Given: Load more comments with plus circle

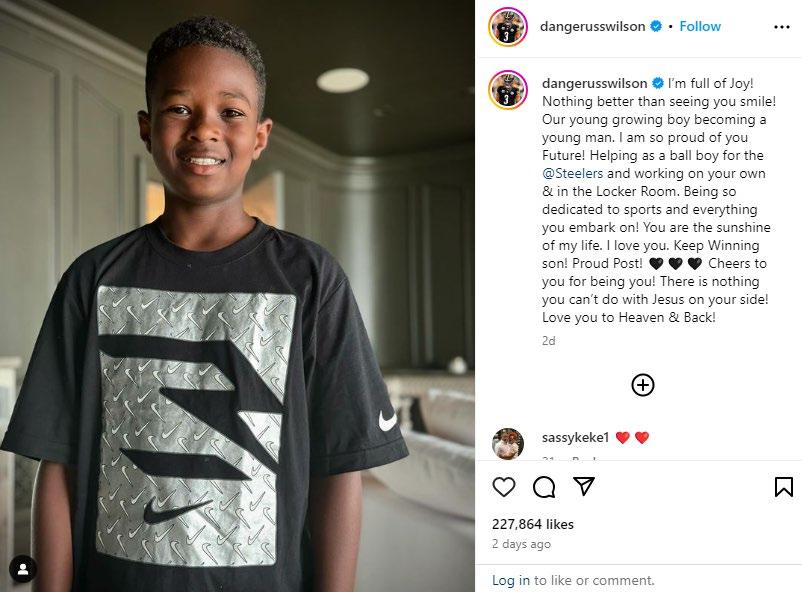Looking at the screenshot, I should 643,385.
